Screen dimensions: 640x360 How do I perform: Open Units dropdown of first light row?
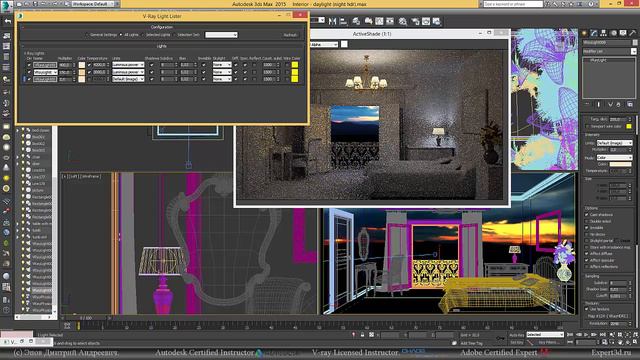pos(128,65)
